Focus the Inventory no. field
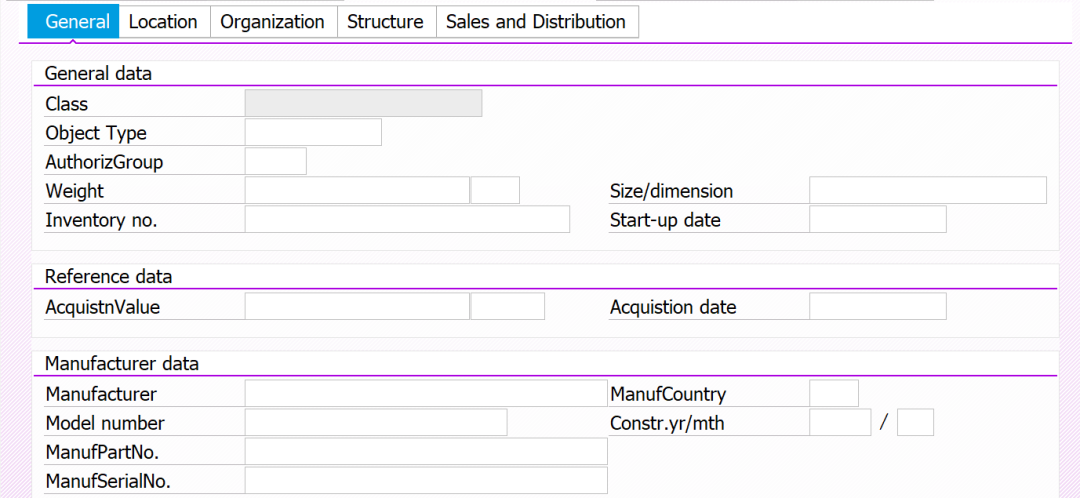Screen dimensions: 1080x498 point(407,220)
